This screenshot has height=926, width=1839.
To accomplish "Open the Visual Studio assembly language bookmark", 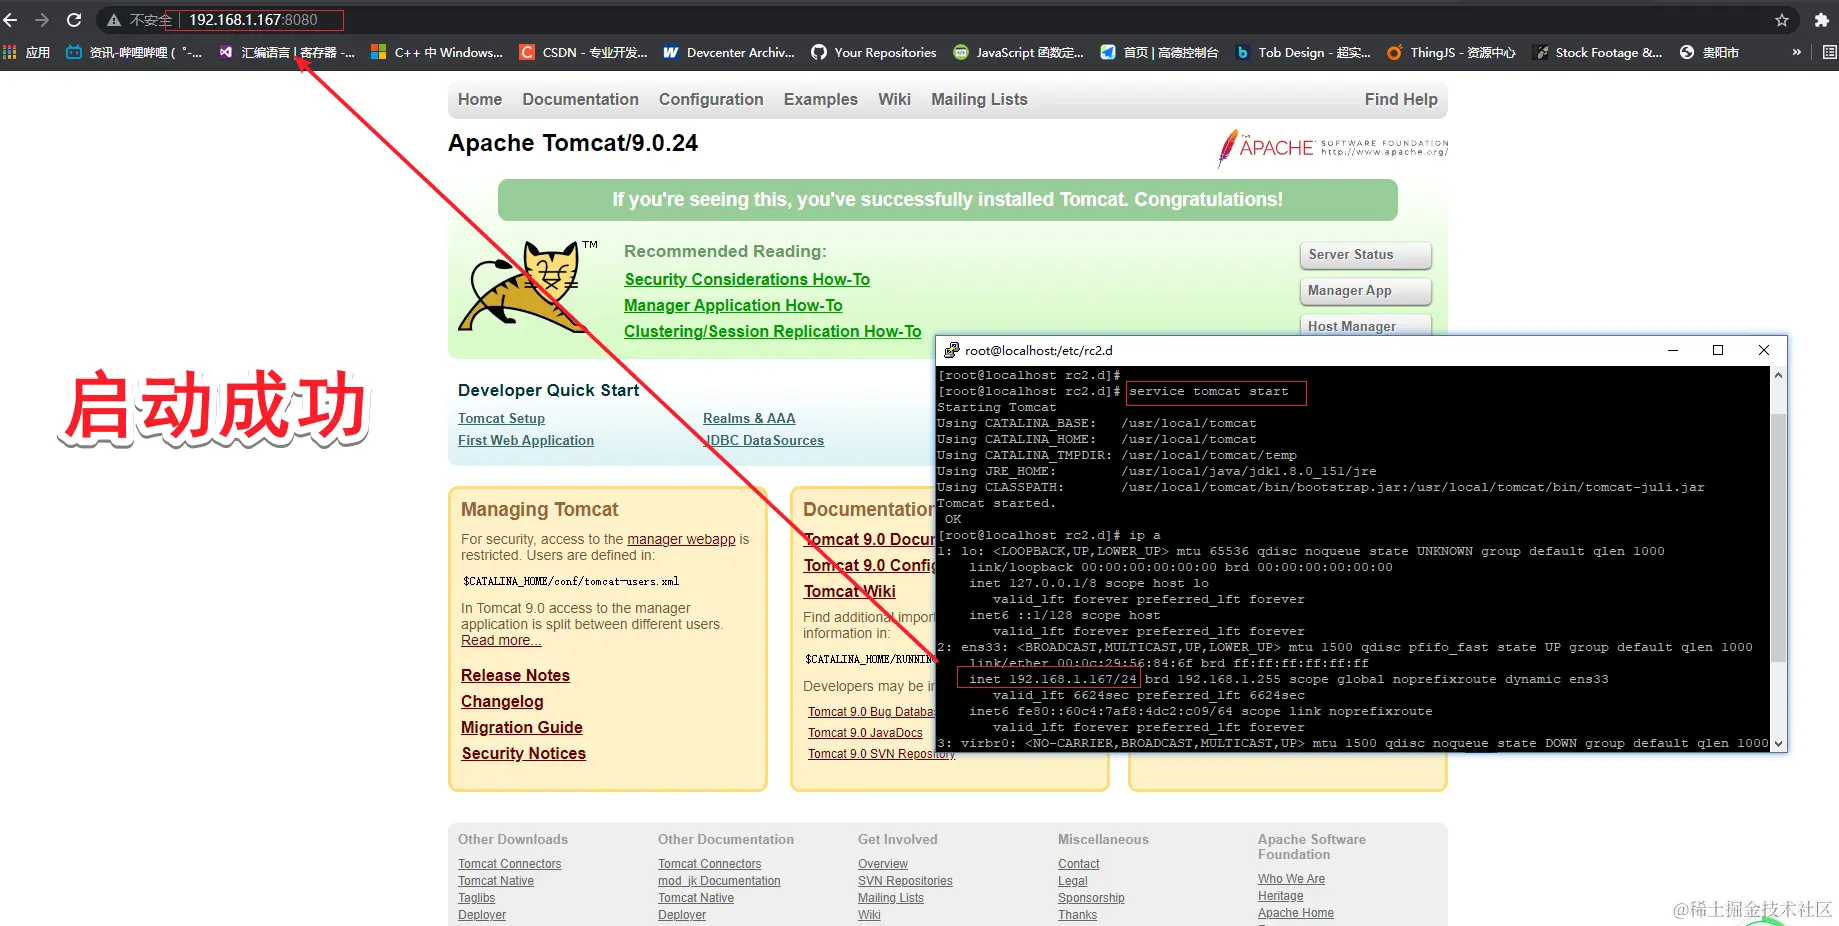I will point(286,52).
